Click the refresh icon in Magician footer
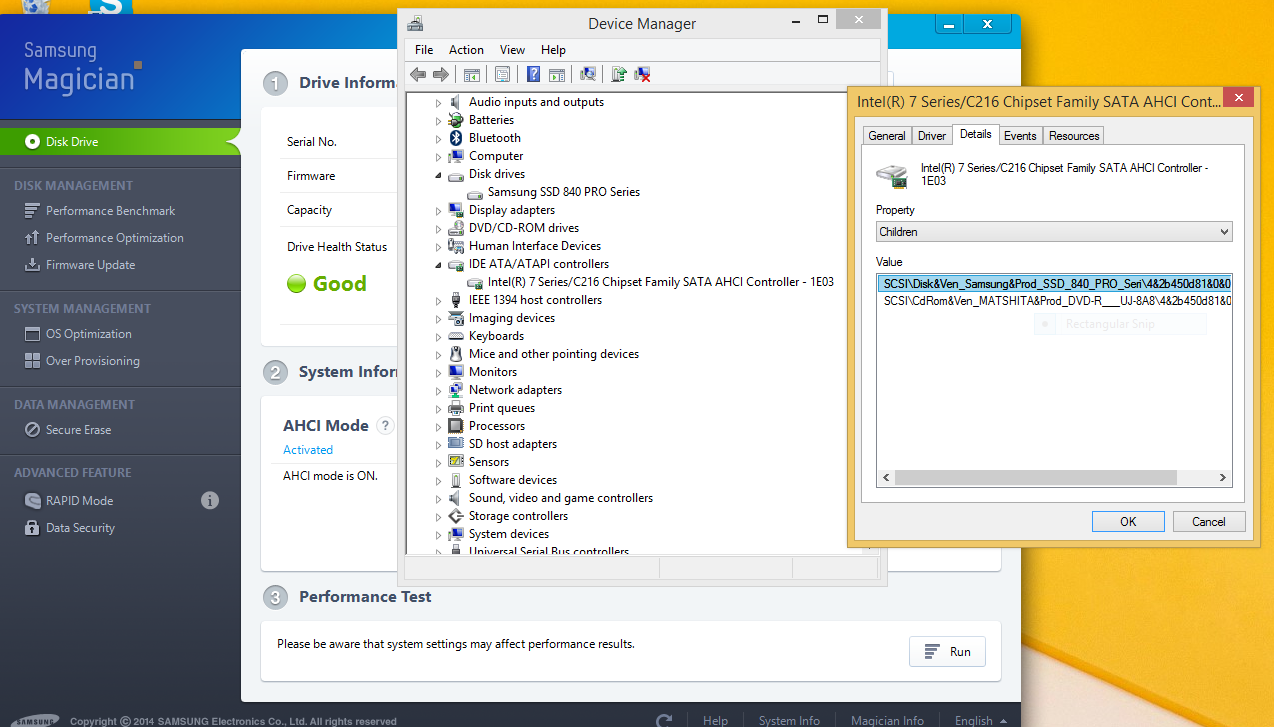The image size is (1274, 727). [664, 720]
